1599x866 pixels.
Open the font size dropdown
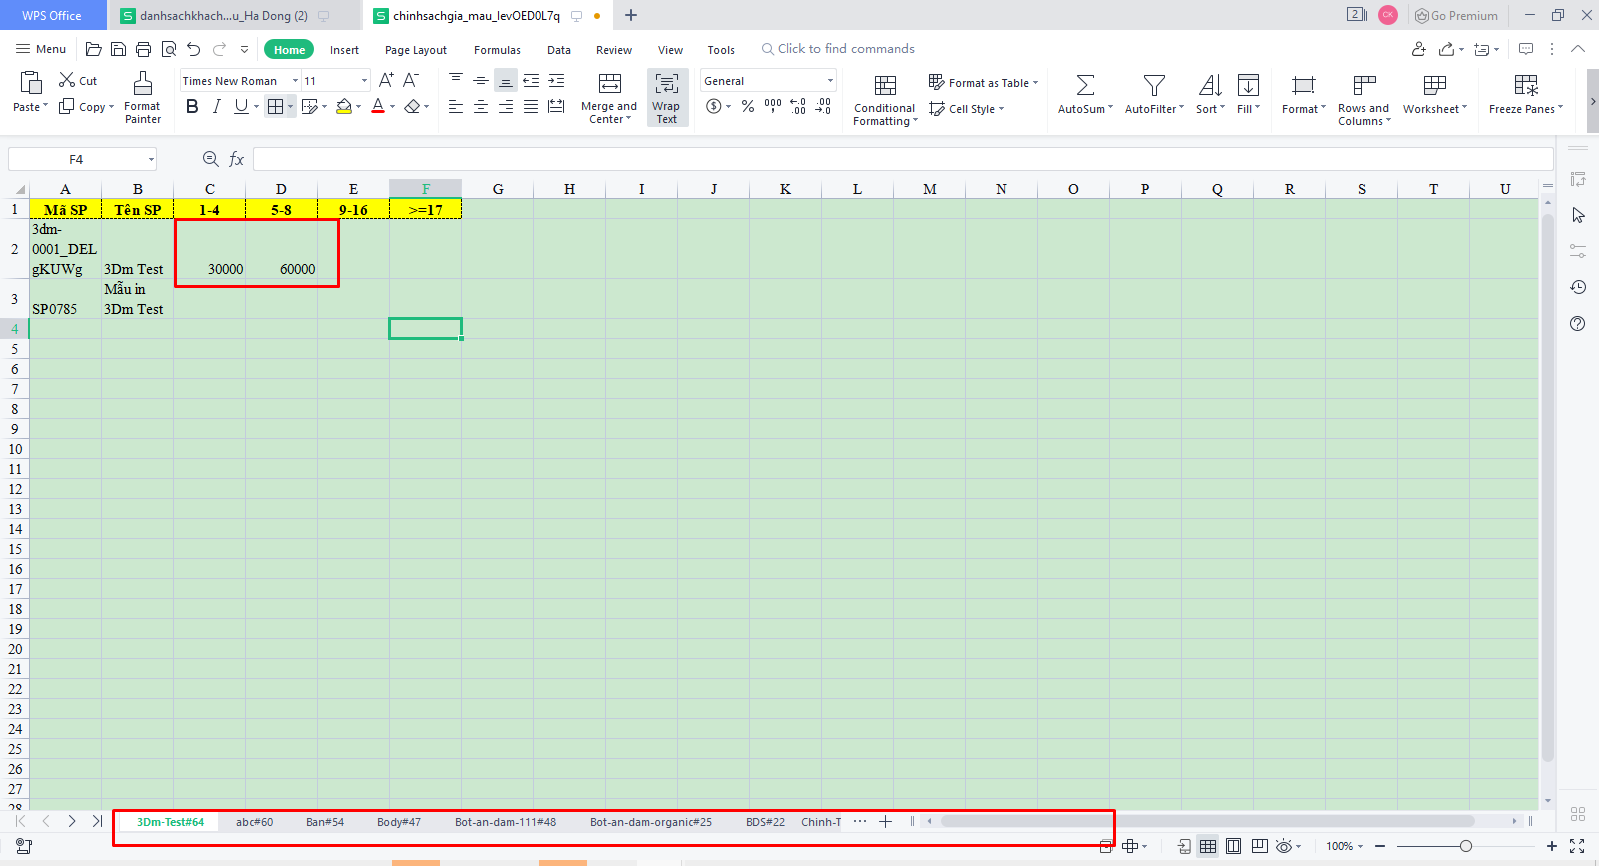[x=364, y=81]
